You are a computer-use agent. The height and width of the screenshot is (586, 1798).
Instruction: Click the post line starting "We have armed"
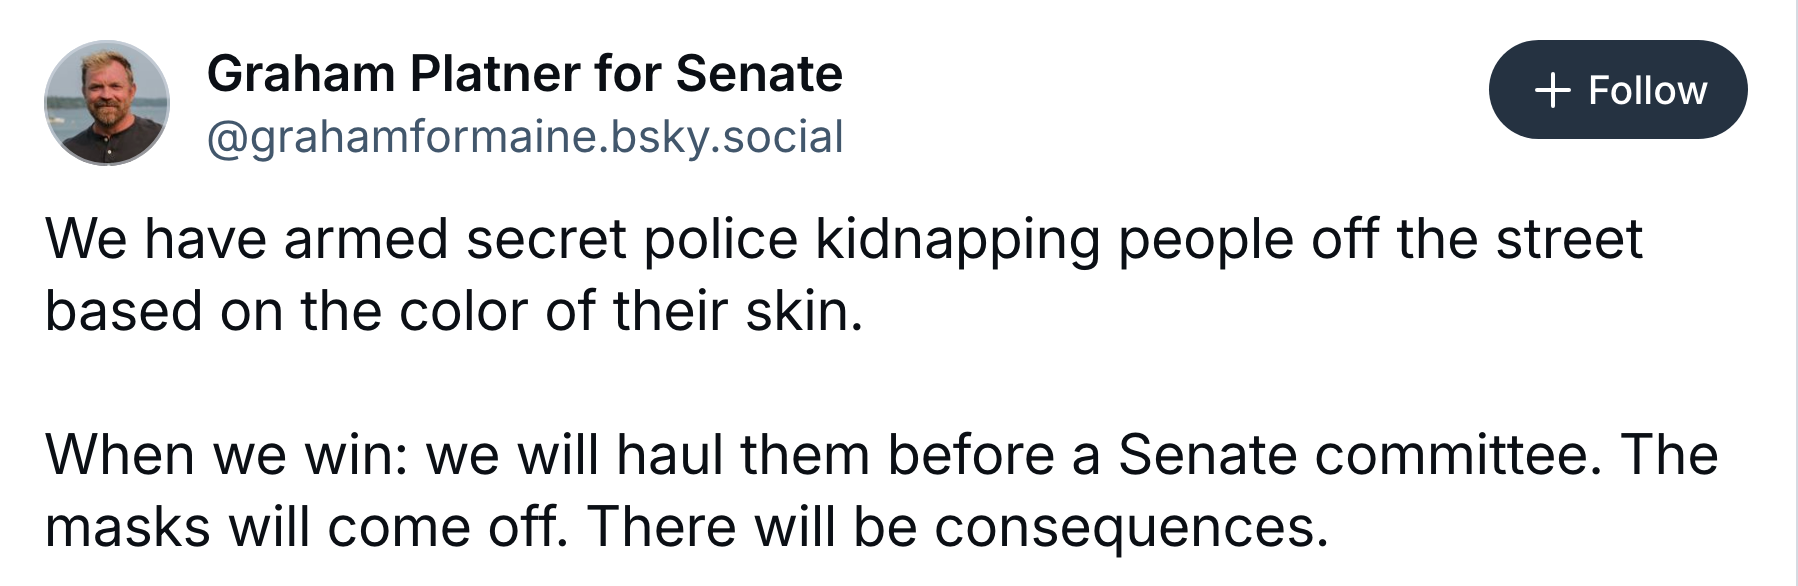843,239
